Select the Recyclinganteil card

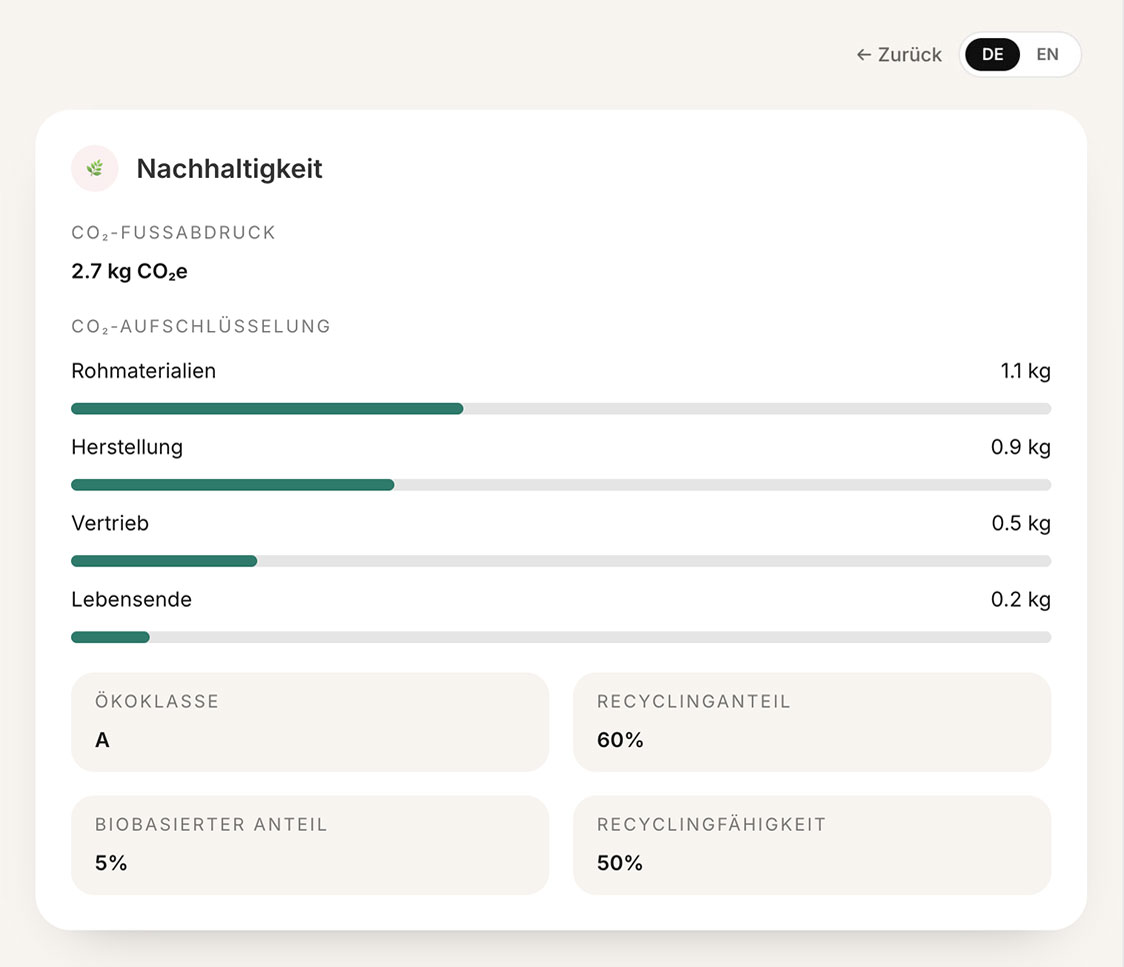(x=811, y=722)
